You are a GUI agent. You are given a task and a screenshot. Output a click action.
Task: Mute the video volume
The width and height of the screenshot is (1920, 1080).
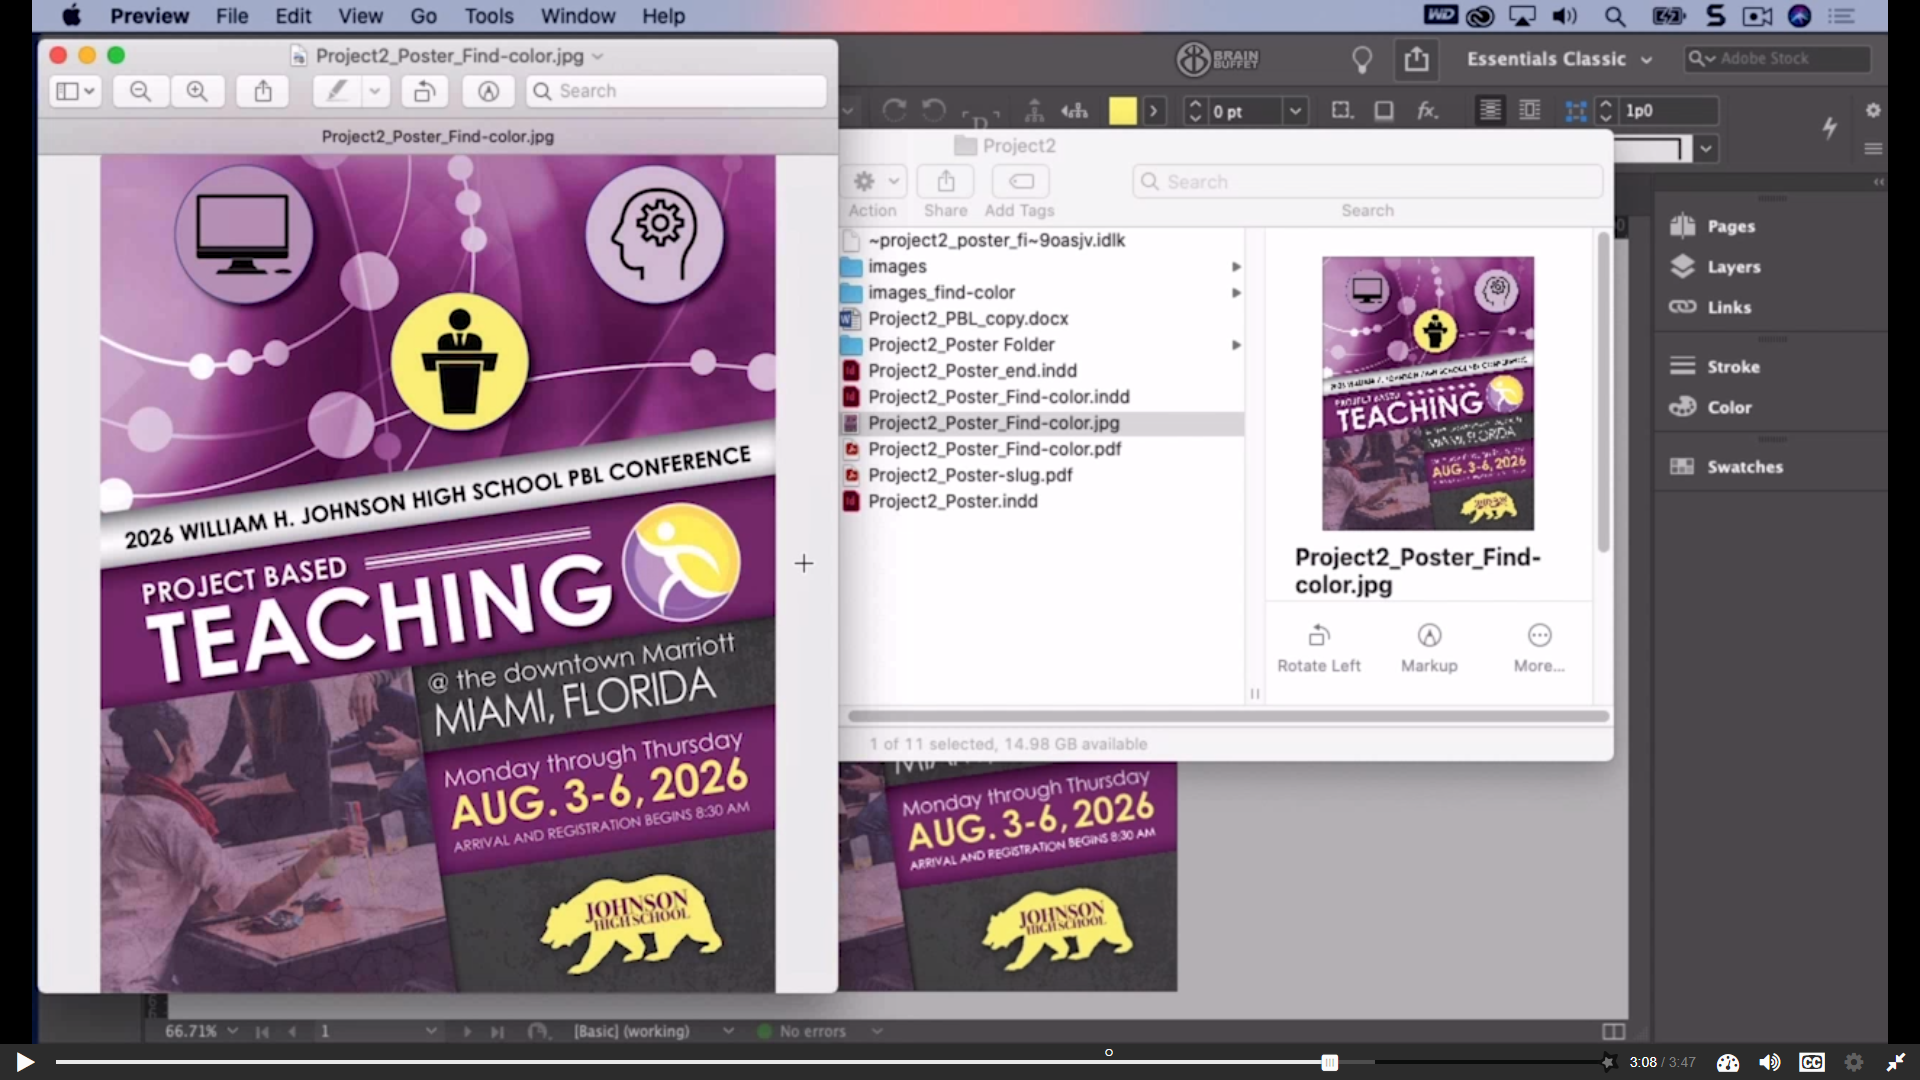(x=1769, y=1062)
